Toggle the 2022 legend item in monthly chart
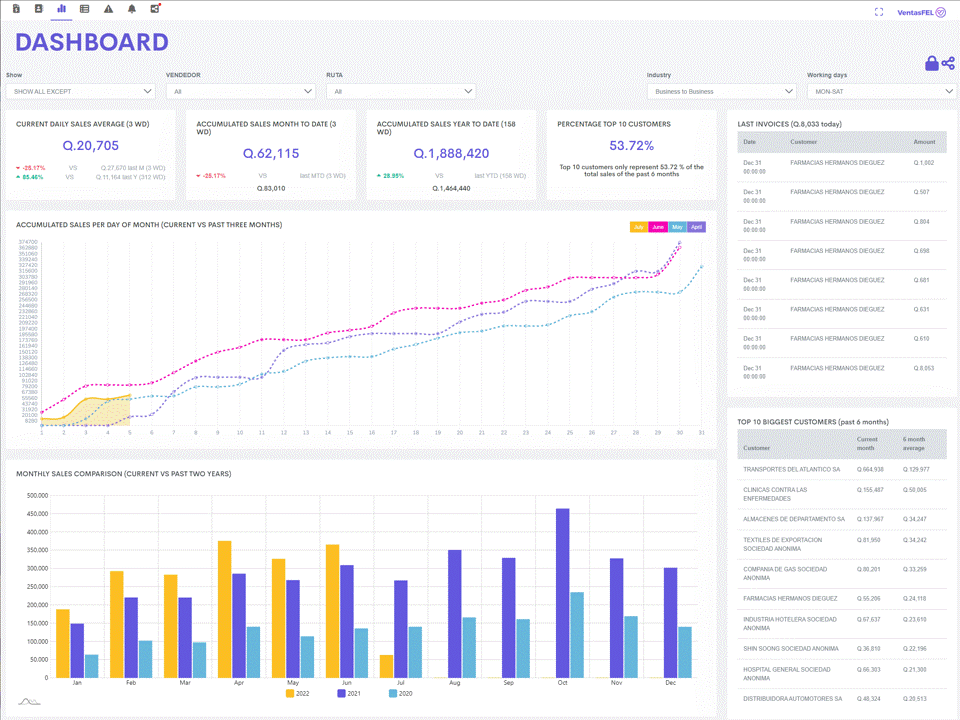The image size is (960, 720). click(298, 694)
